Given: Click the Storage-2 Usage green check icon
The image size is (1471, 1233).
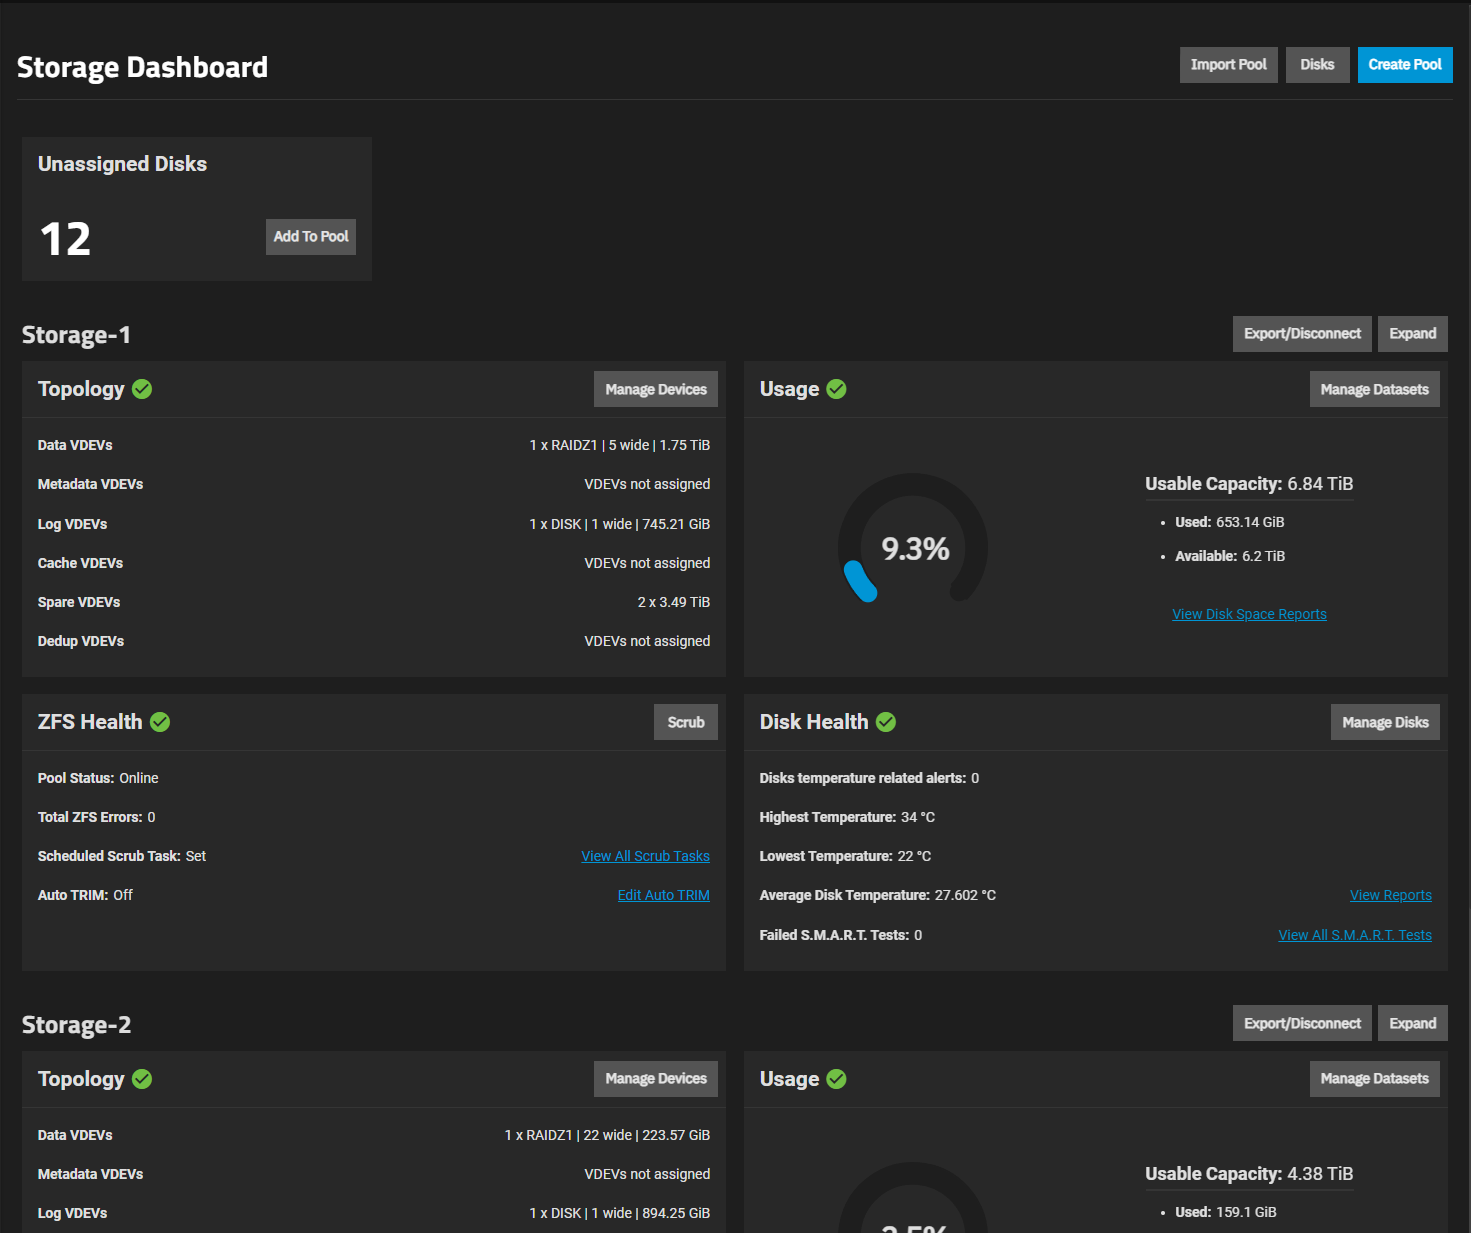Looking at the screenshot, I should (x=837, y=1079).
